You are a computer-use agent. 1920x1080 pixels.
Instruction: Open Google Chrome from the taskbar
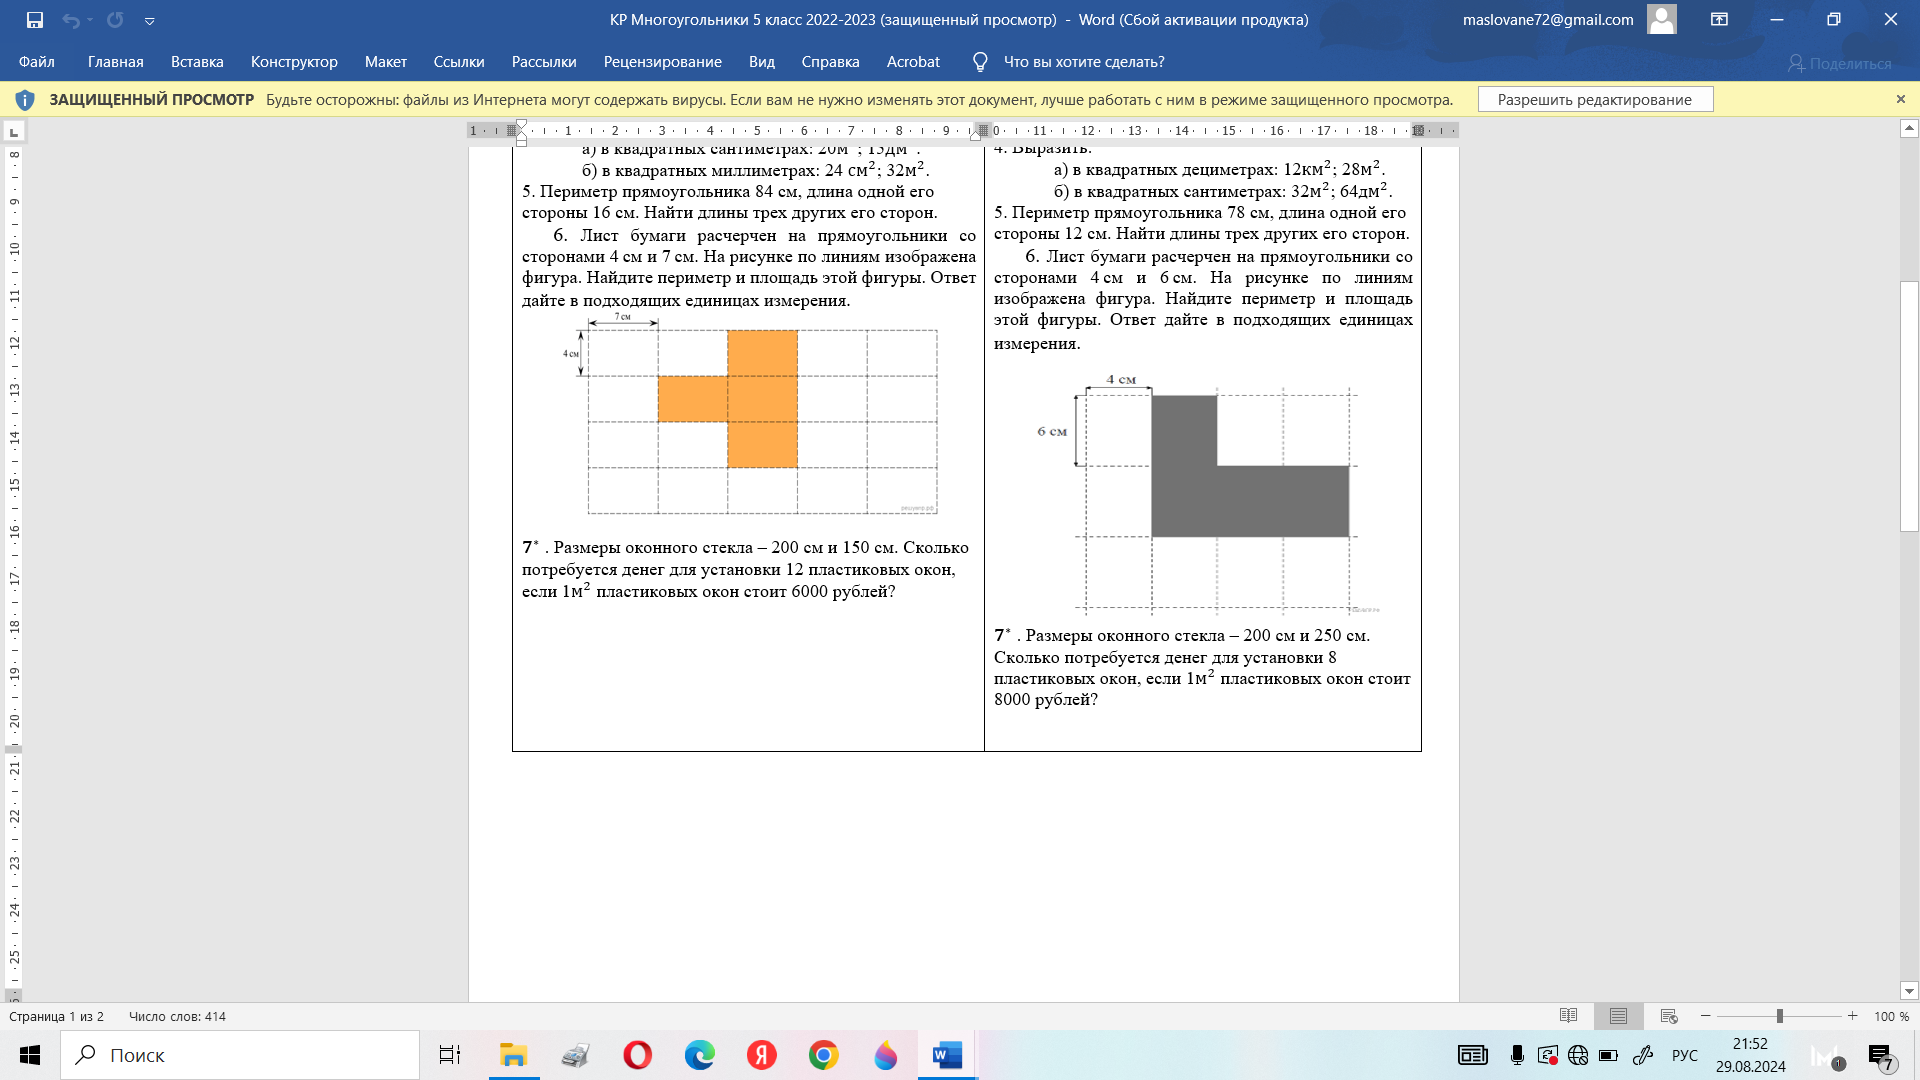(x=824, y=1055)
